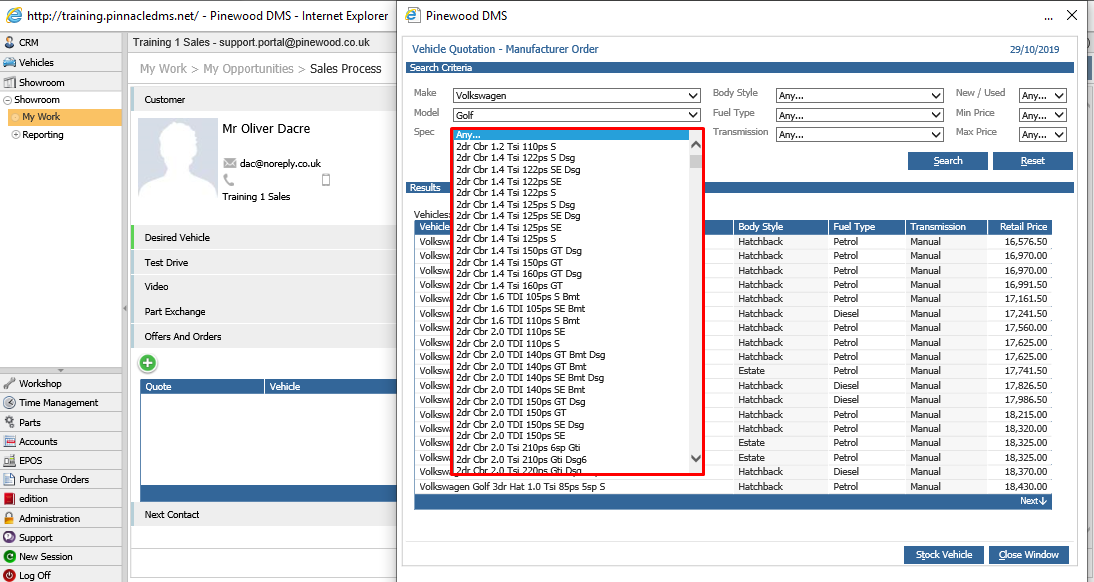Click the spec list scrollbar thumb
The height and width of the screenshot is (582, 1094).
point(696,161)
